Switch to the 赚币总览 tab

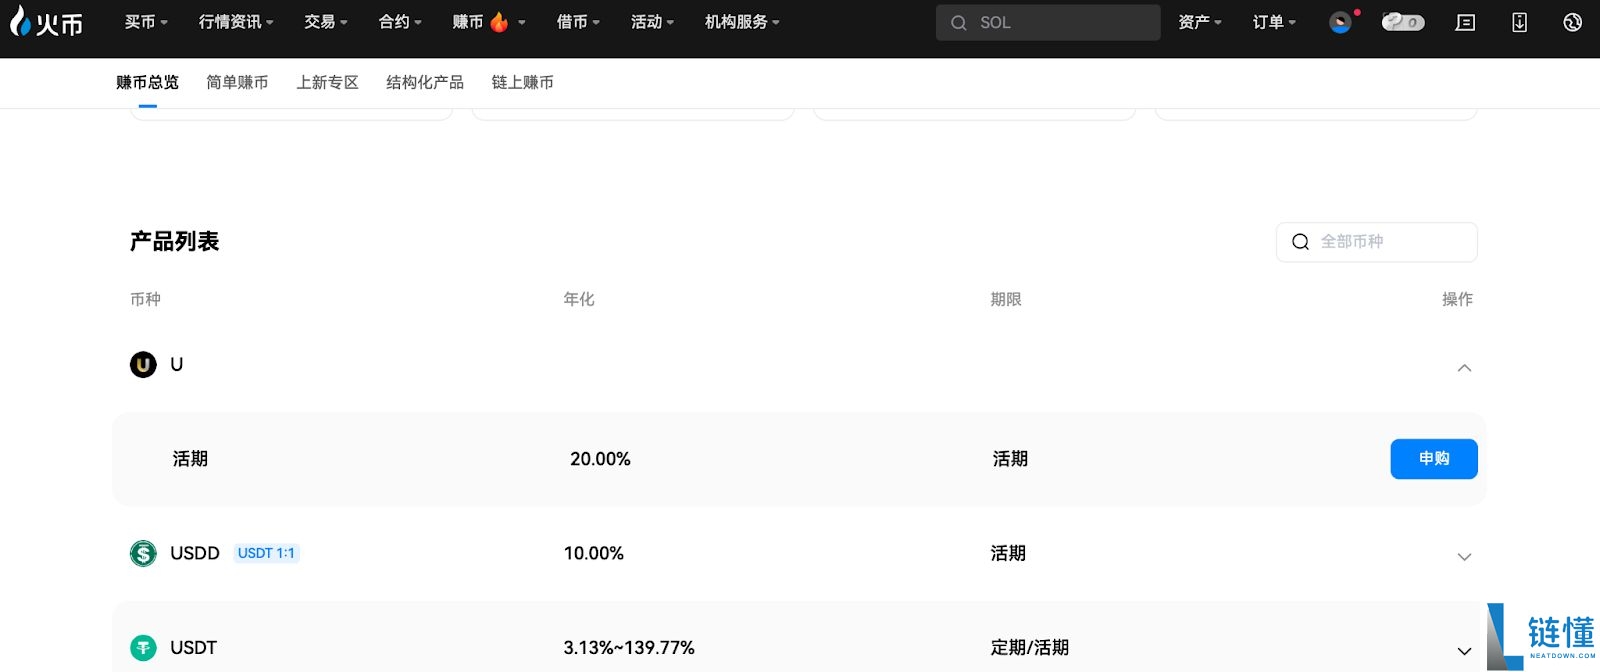coord(147,82)
